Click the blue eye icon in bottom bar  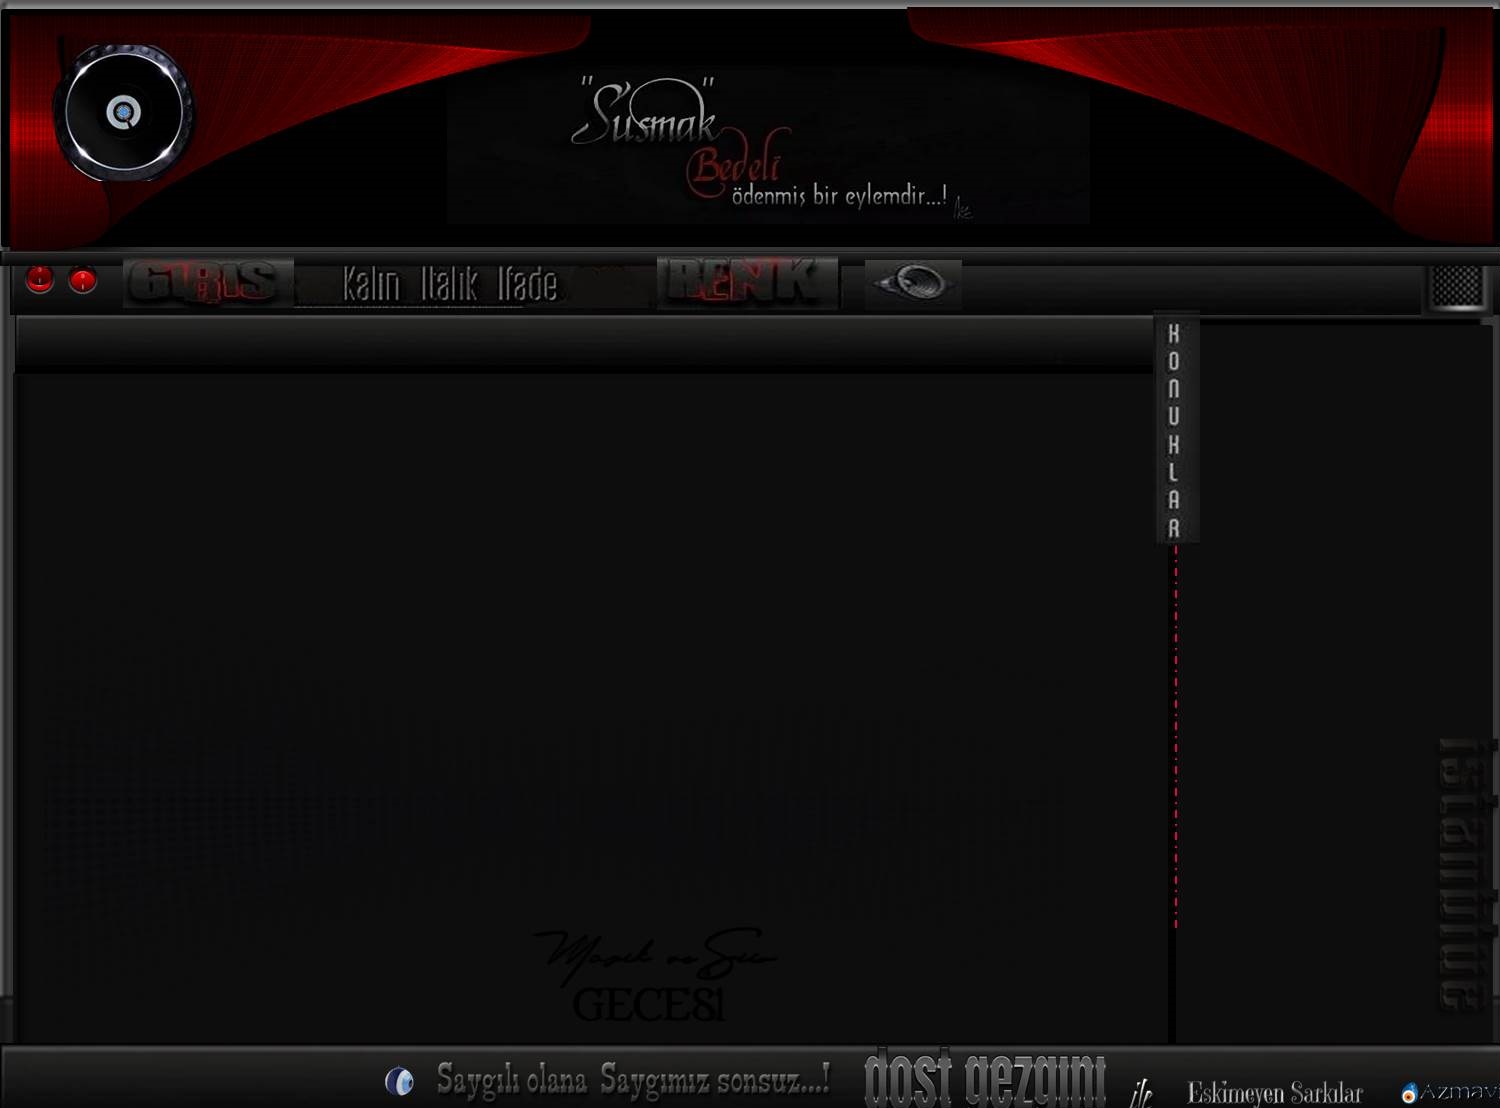point(399,1081)
